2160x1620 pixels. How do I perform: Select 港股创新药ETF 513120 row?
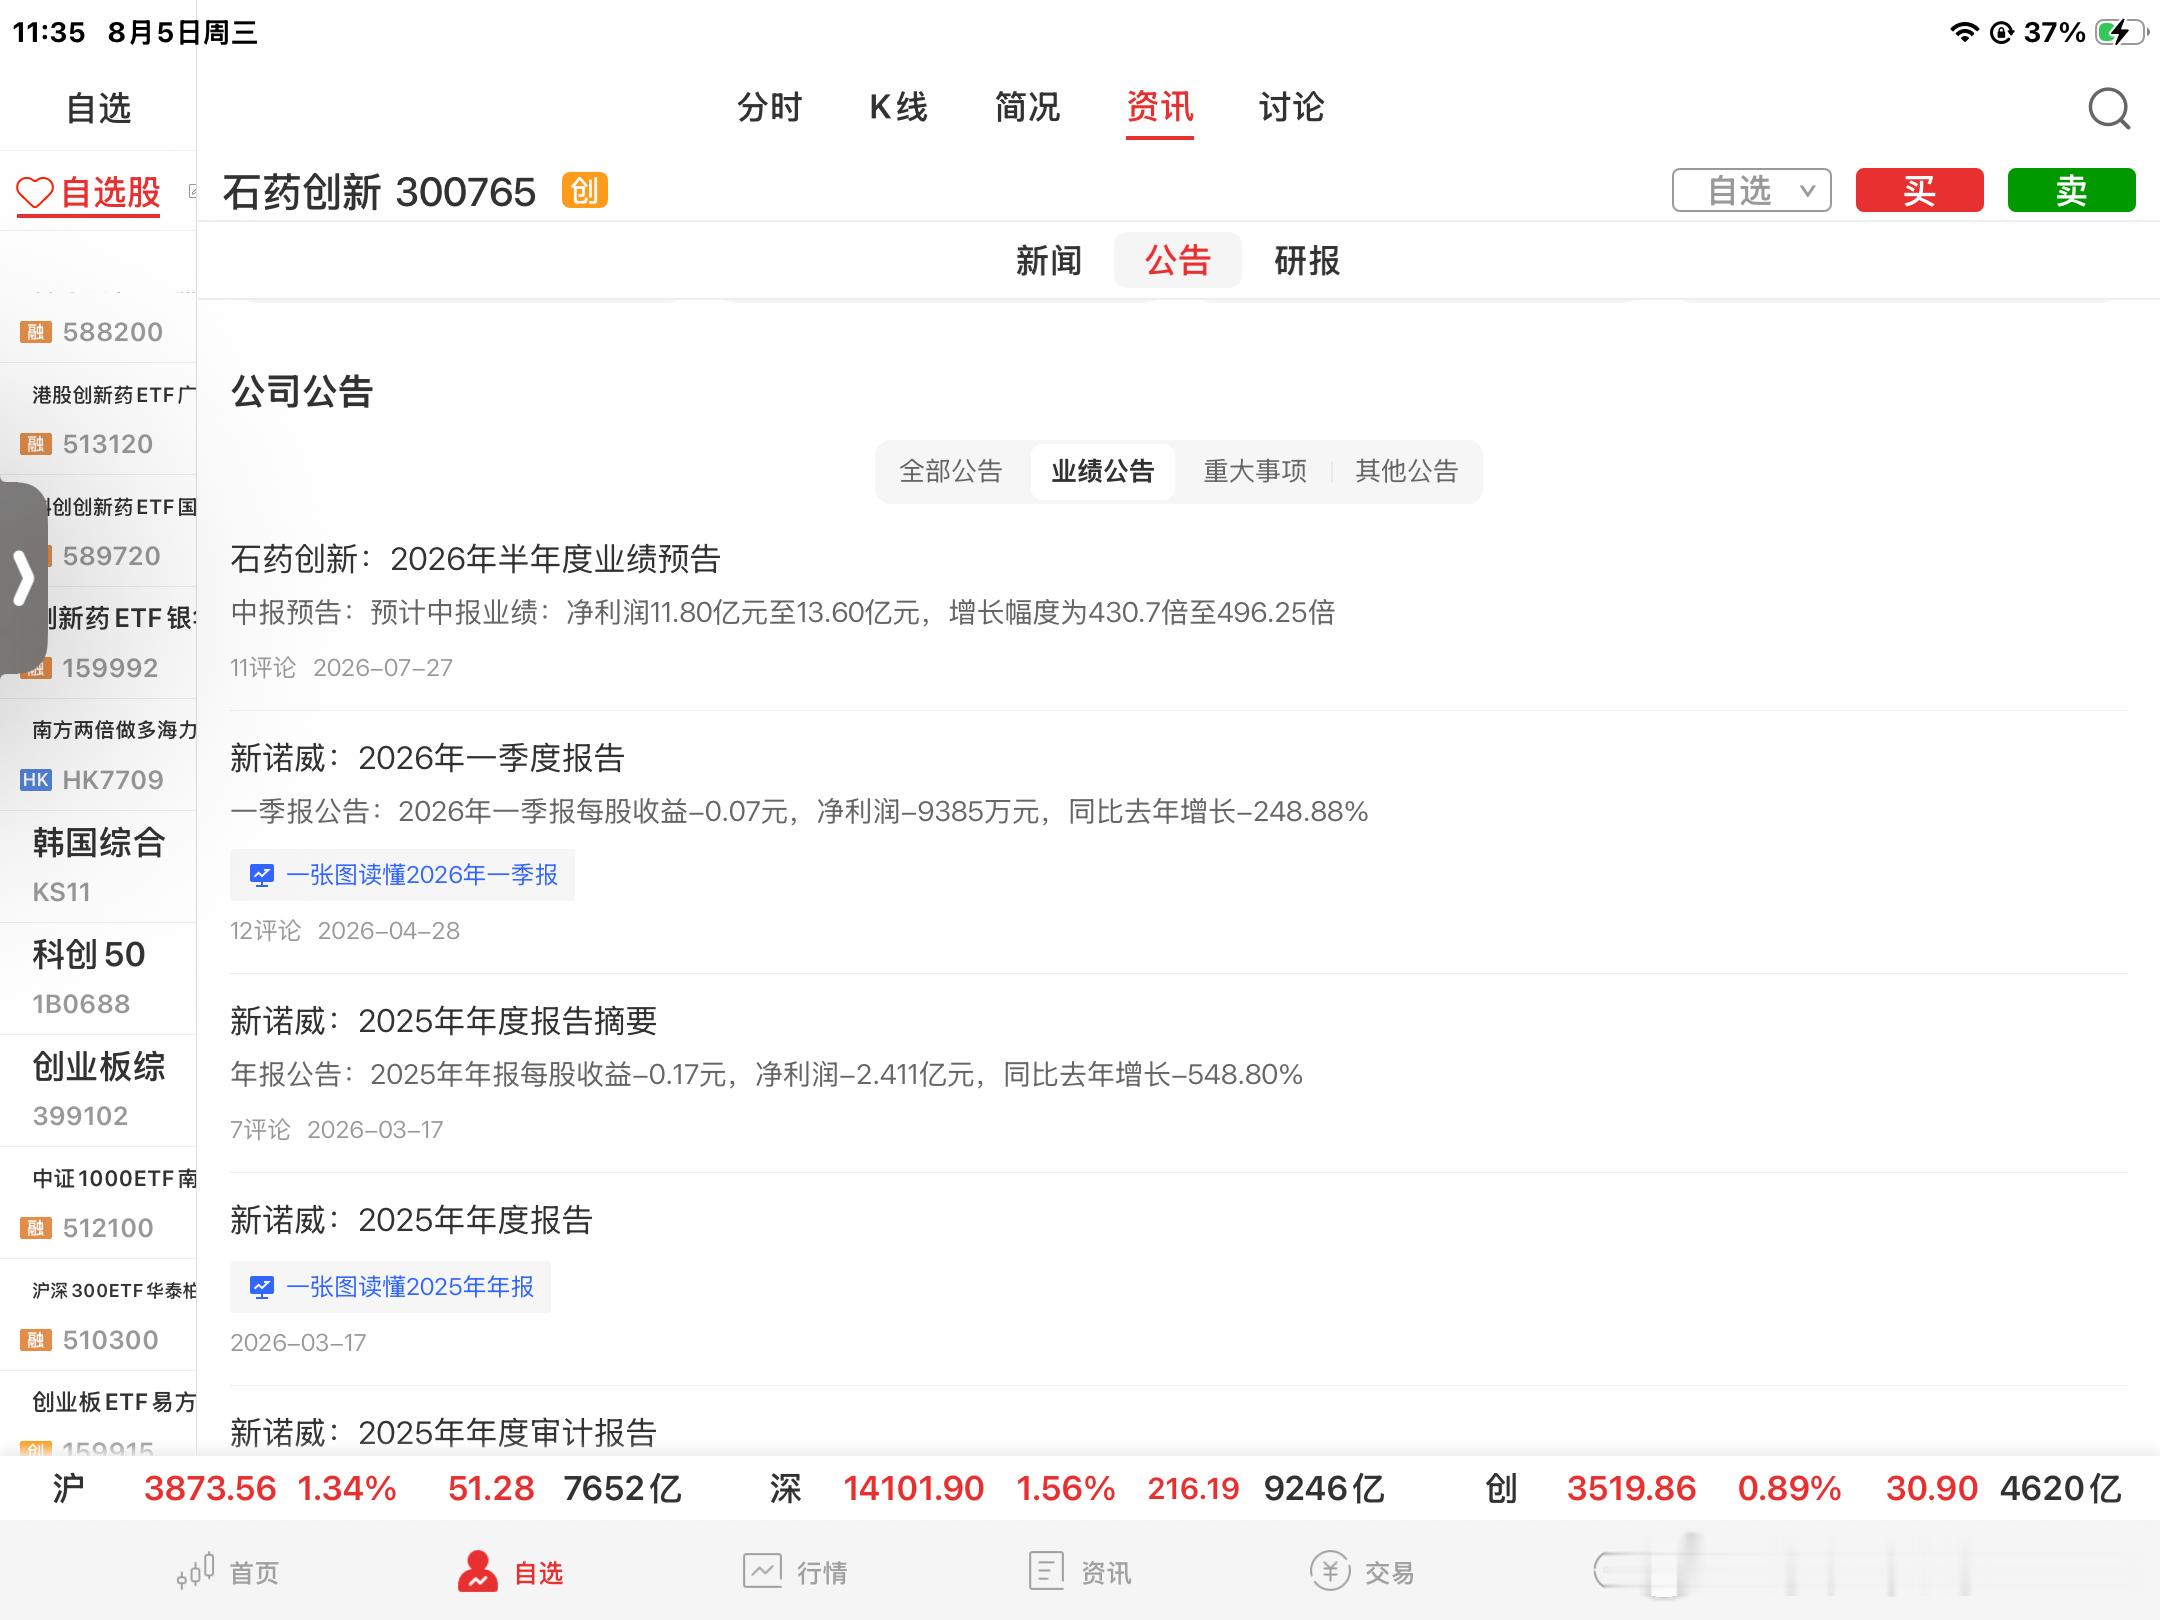[x=98, y=418]
